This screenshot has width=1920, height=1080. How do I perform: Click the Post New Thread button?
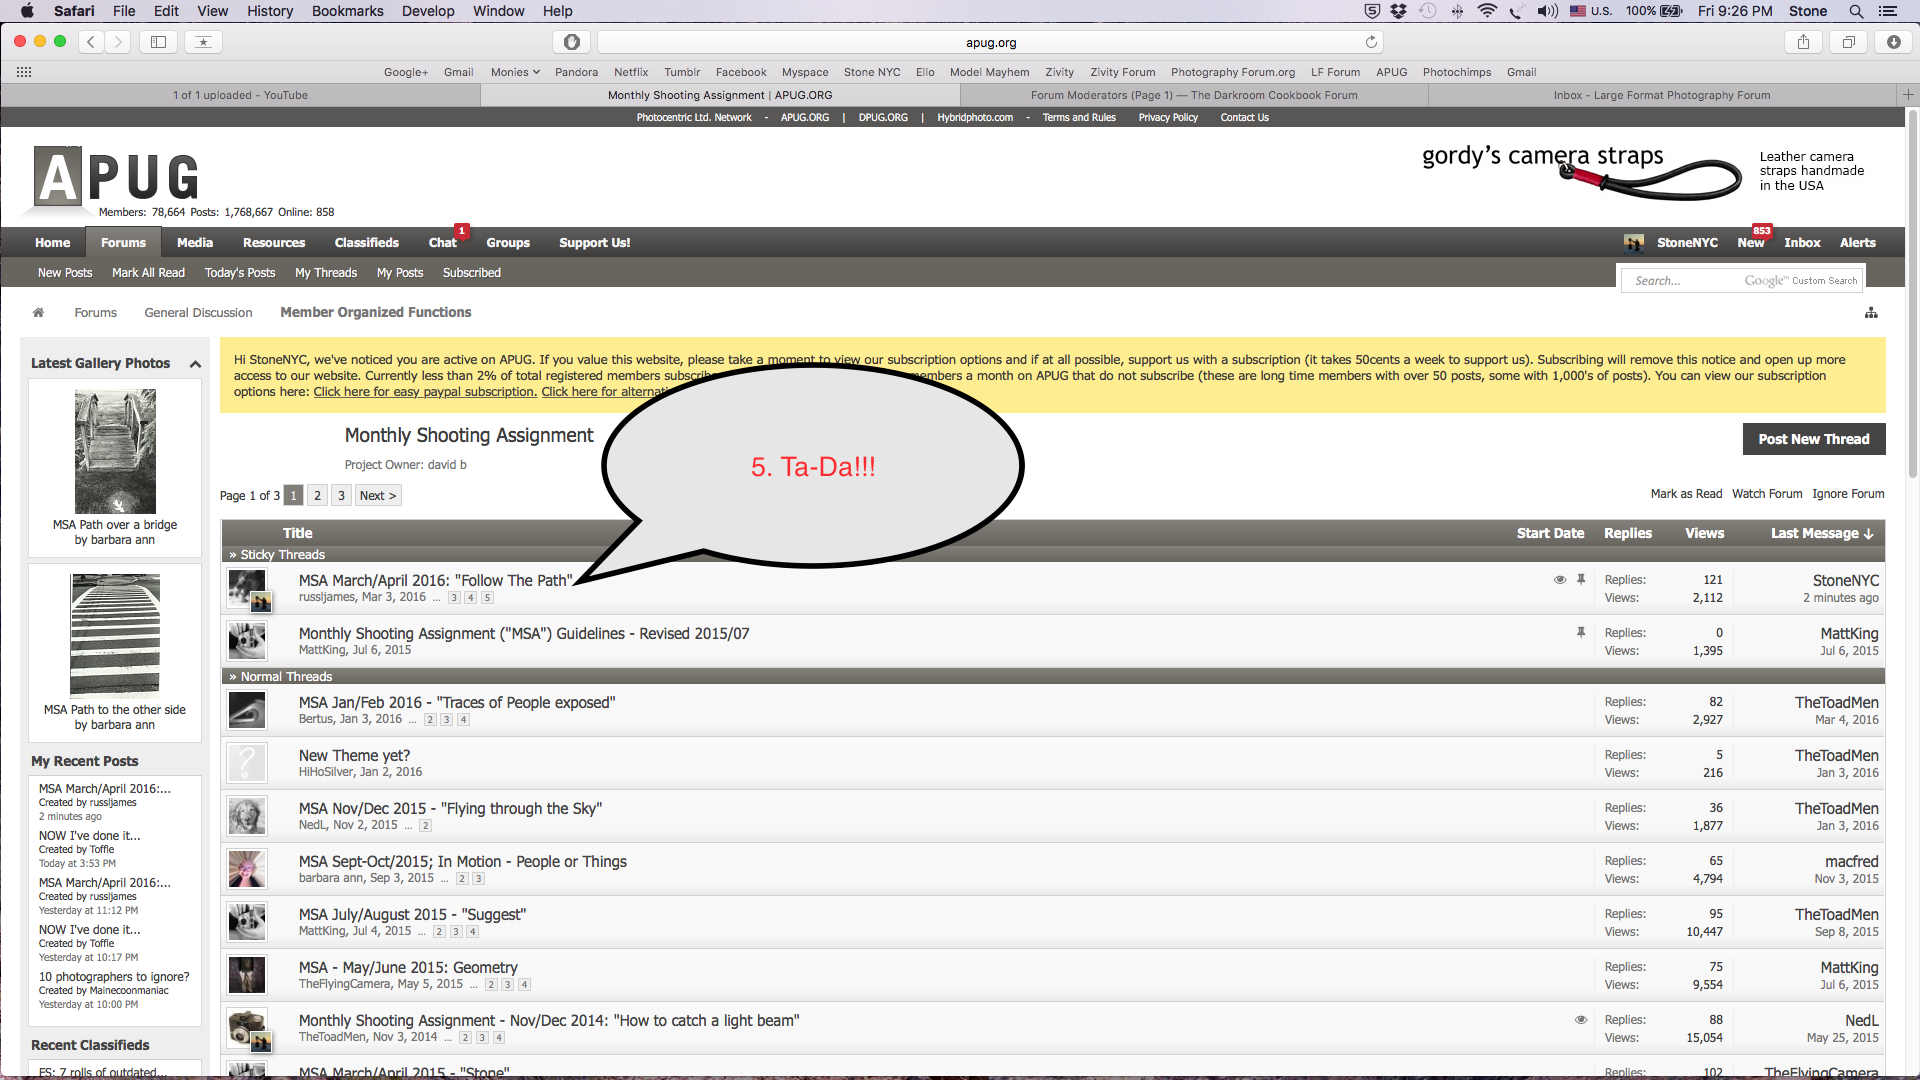pos(1813,439)
